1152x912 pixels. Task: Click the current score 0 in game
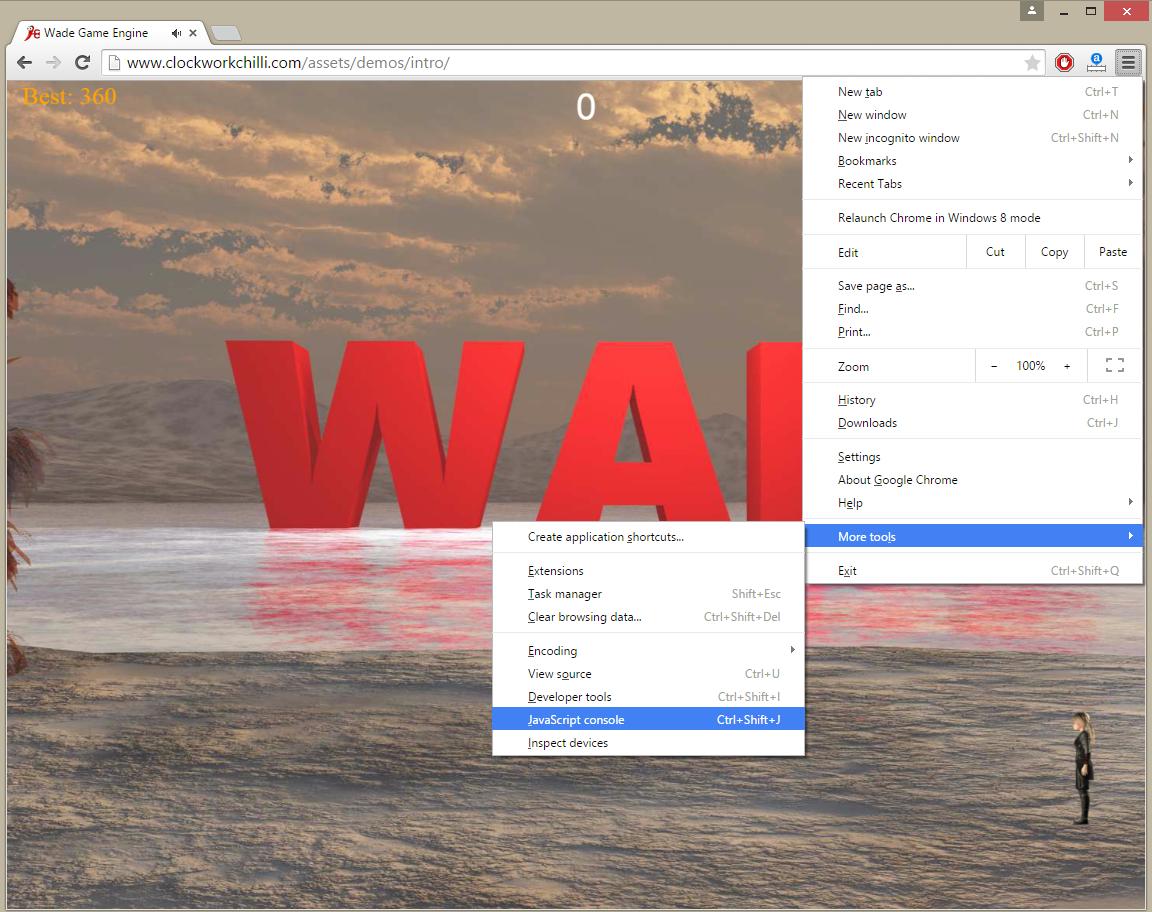click(x=586, y=107)
